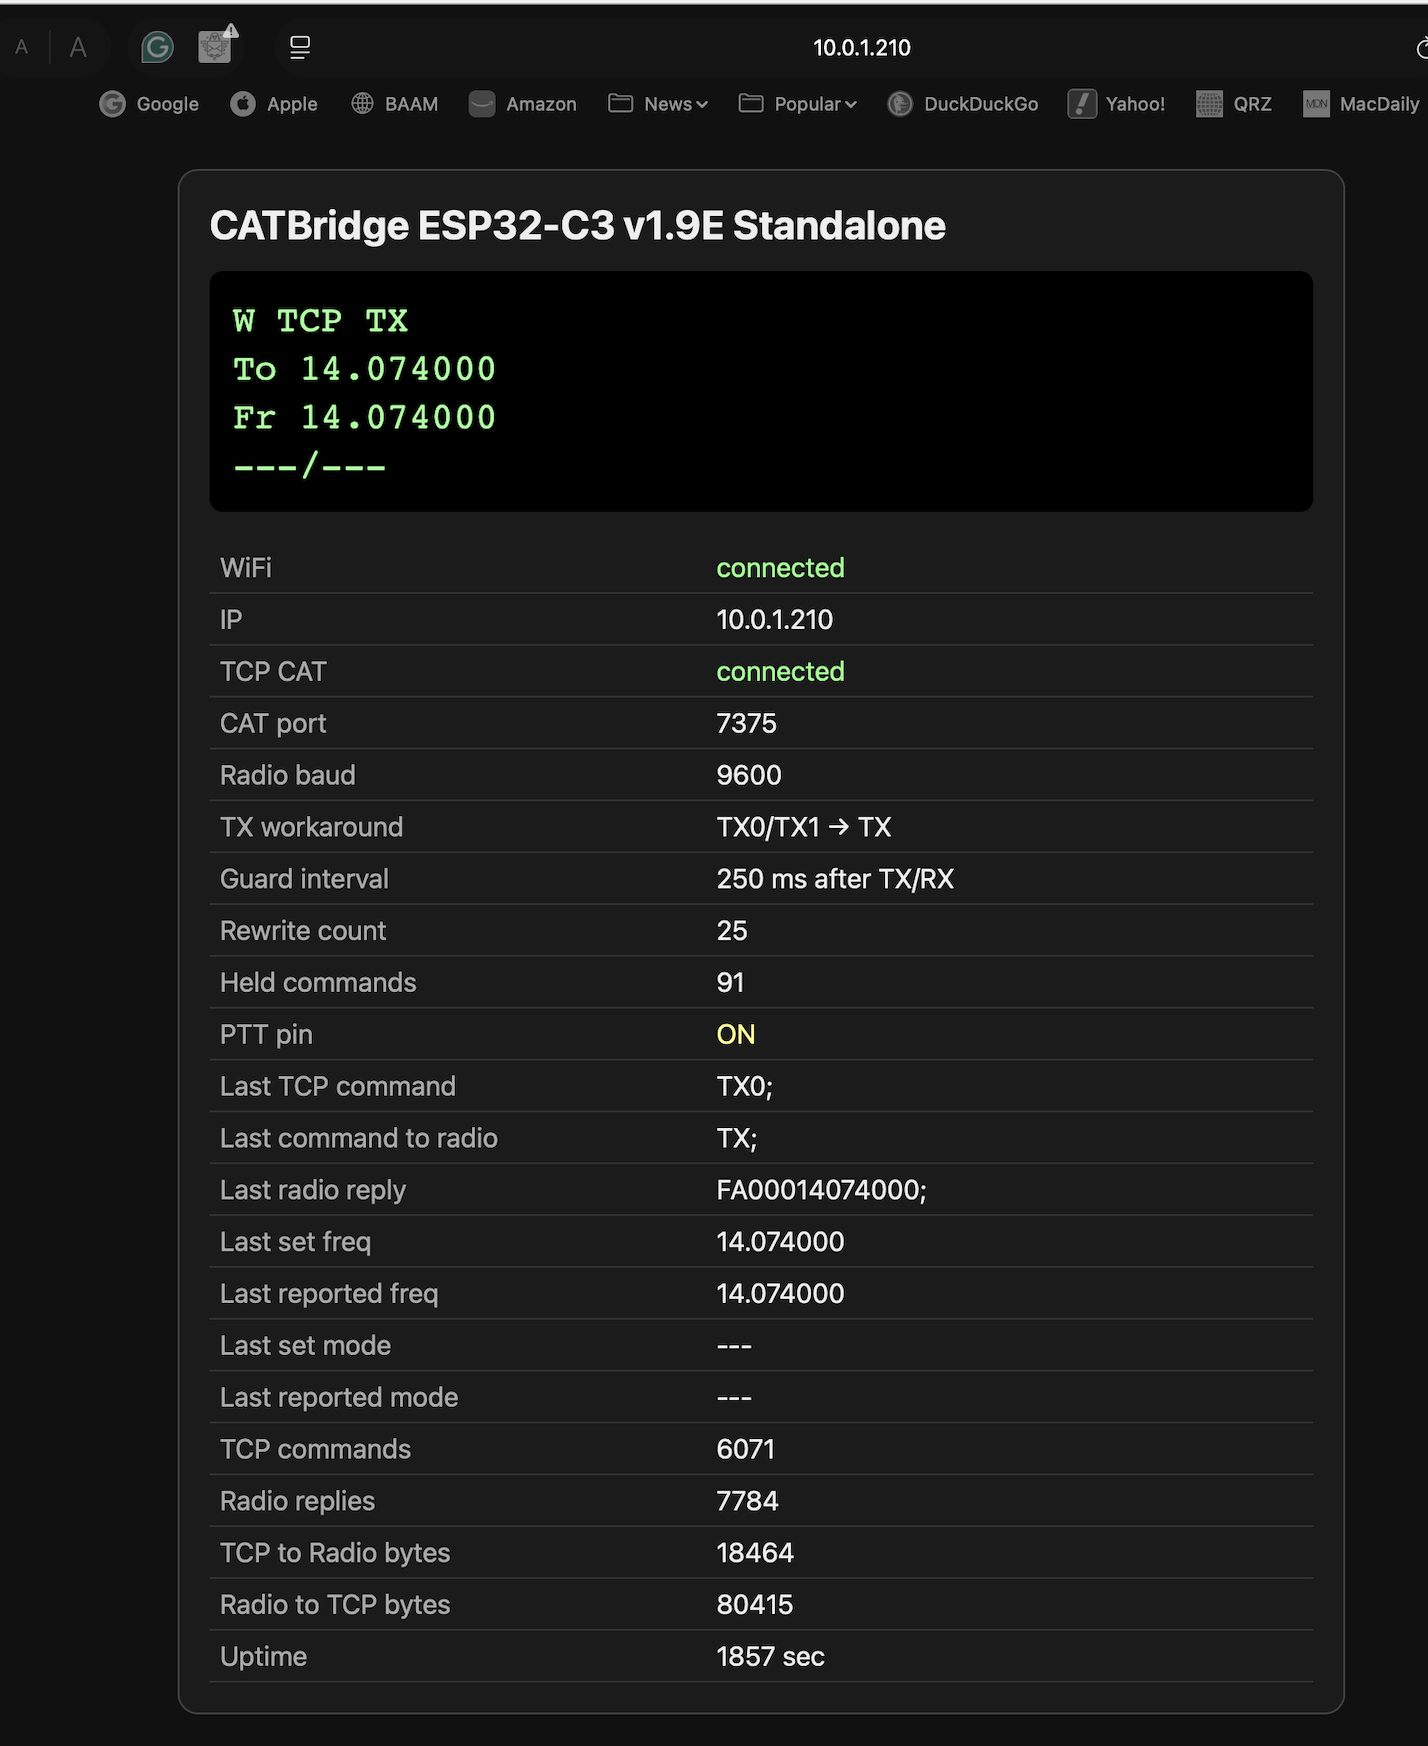This screenshot has height=1746, width=1428.
Task: Open the Amazon bookmark
Action: tap(523, 104)
